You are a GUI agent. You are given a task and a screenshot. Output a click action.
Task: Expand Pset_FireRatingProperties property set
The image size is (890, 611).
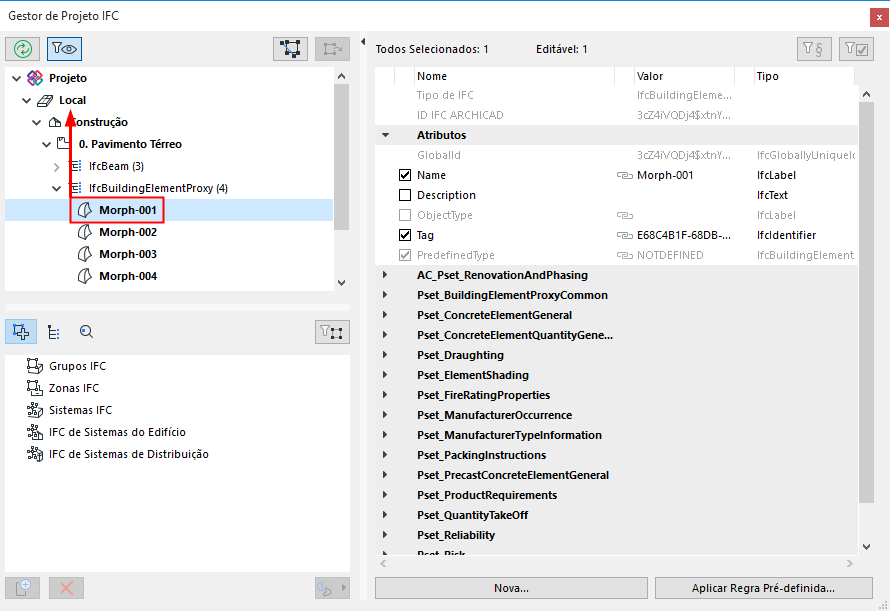384,395
